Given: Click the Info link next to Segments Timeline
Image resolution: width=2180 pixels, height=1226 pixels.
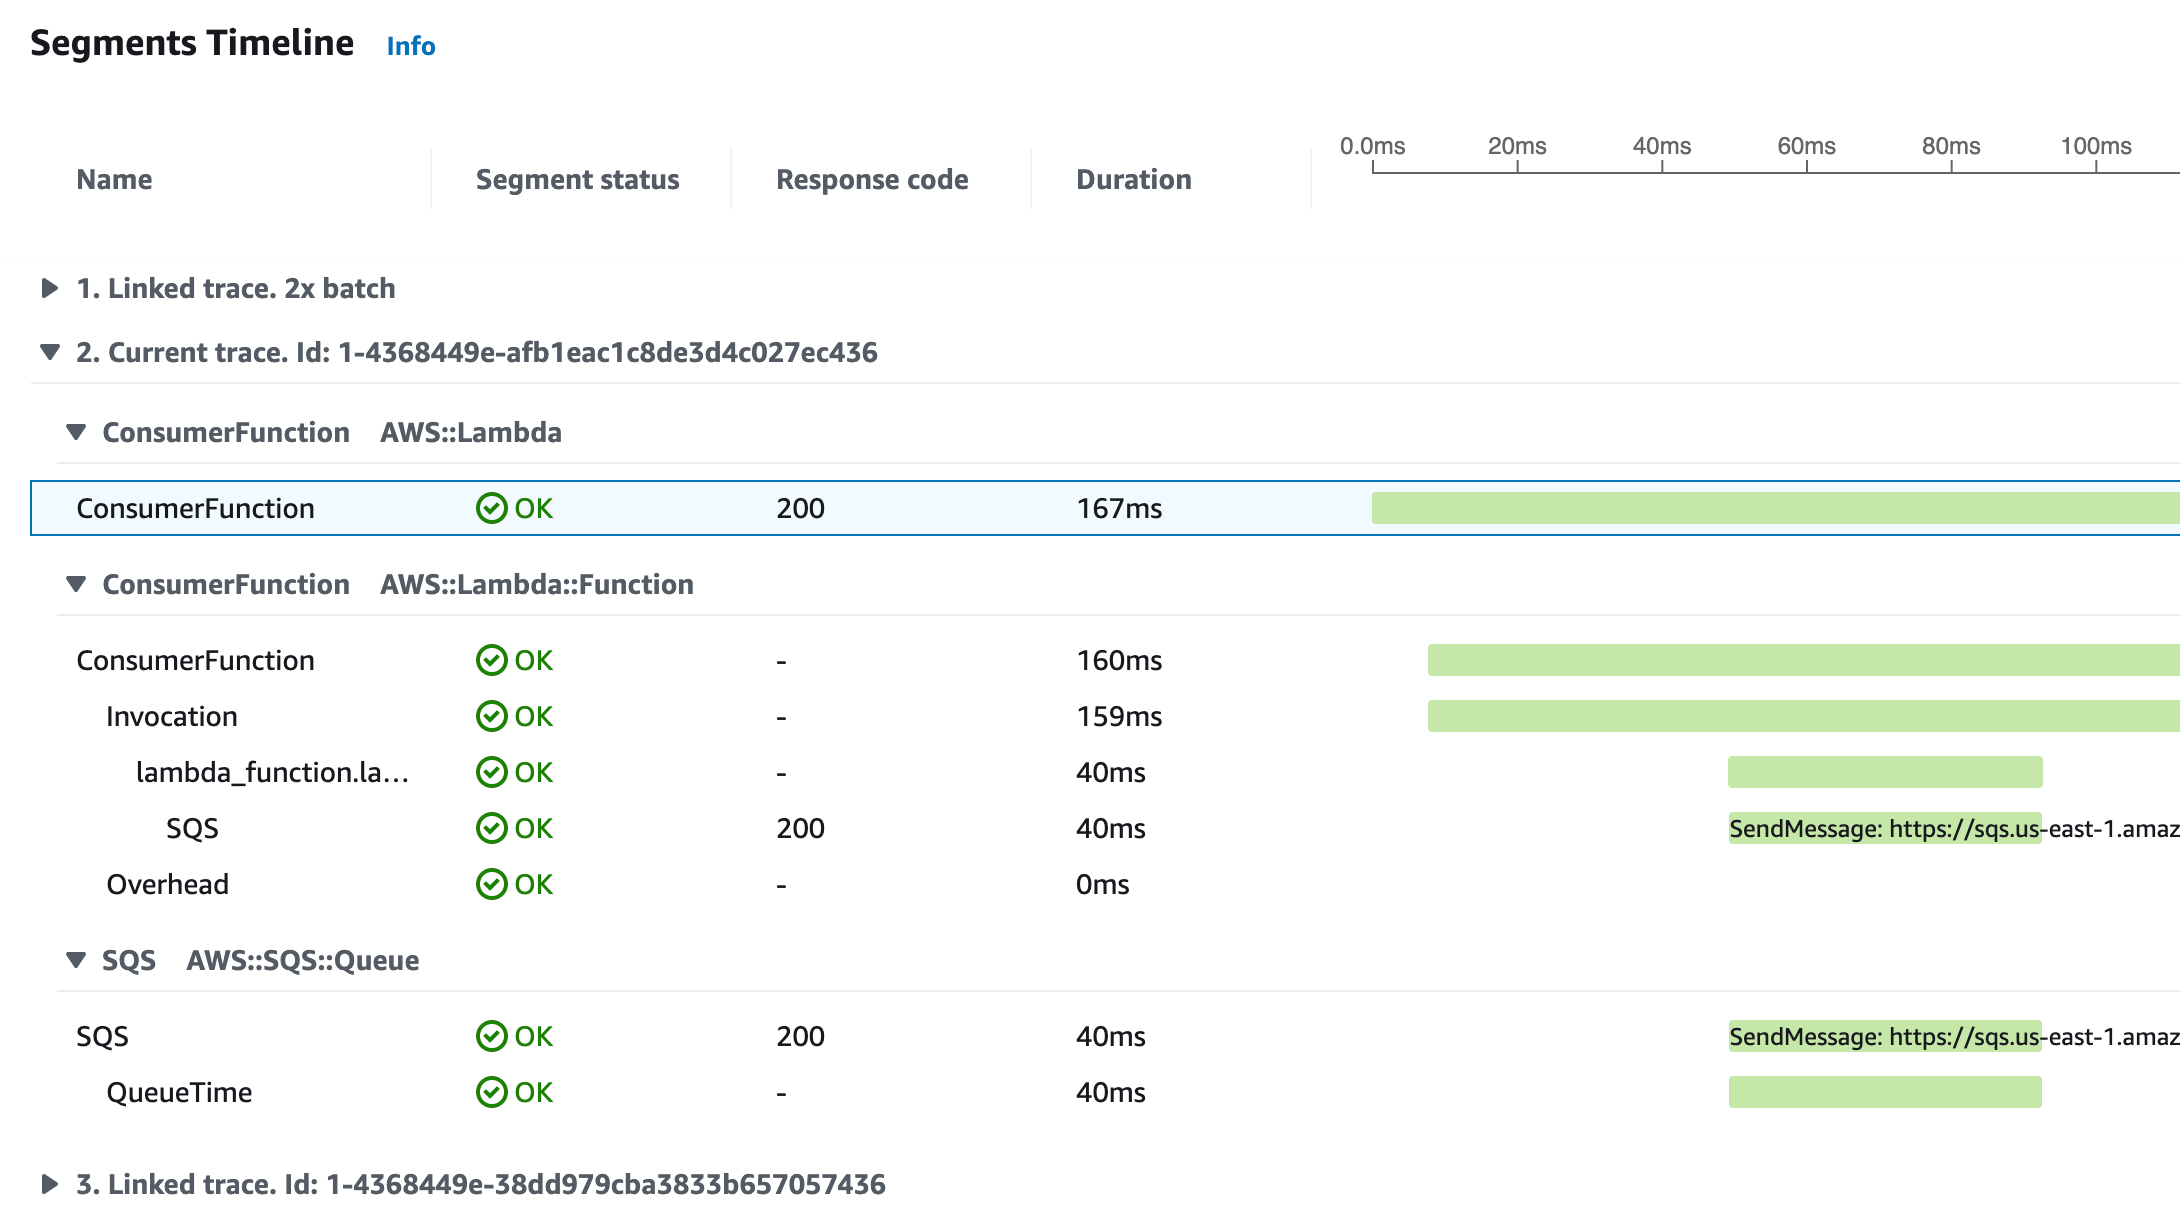Looking at the screenshot, I should point(412,45).
